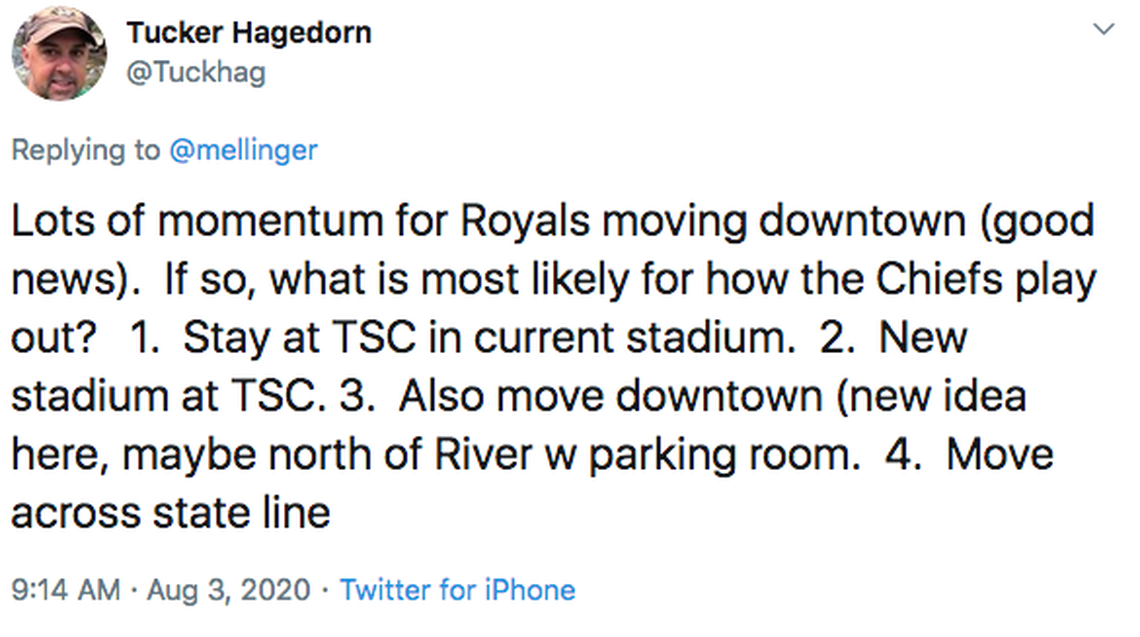The image size is (1140, 637).
Task: Open the Tucker Hagedorn display name
Action: (248, 32)
